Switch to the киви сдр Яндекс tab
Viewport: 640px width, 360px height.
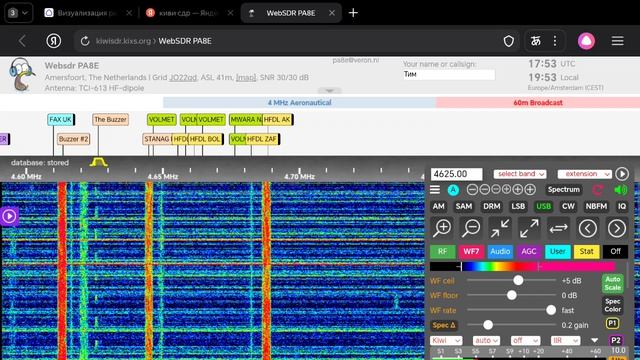click(190, 13)
